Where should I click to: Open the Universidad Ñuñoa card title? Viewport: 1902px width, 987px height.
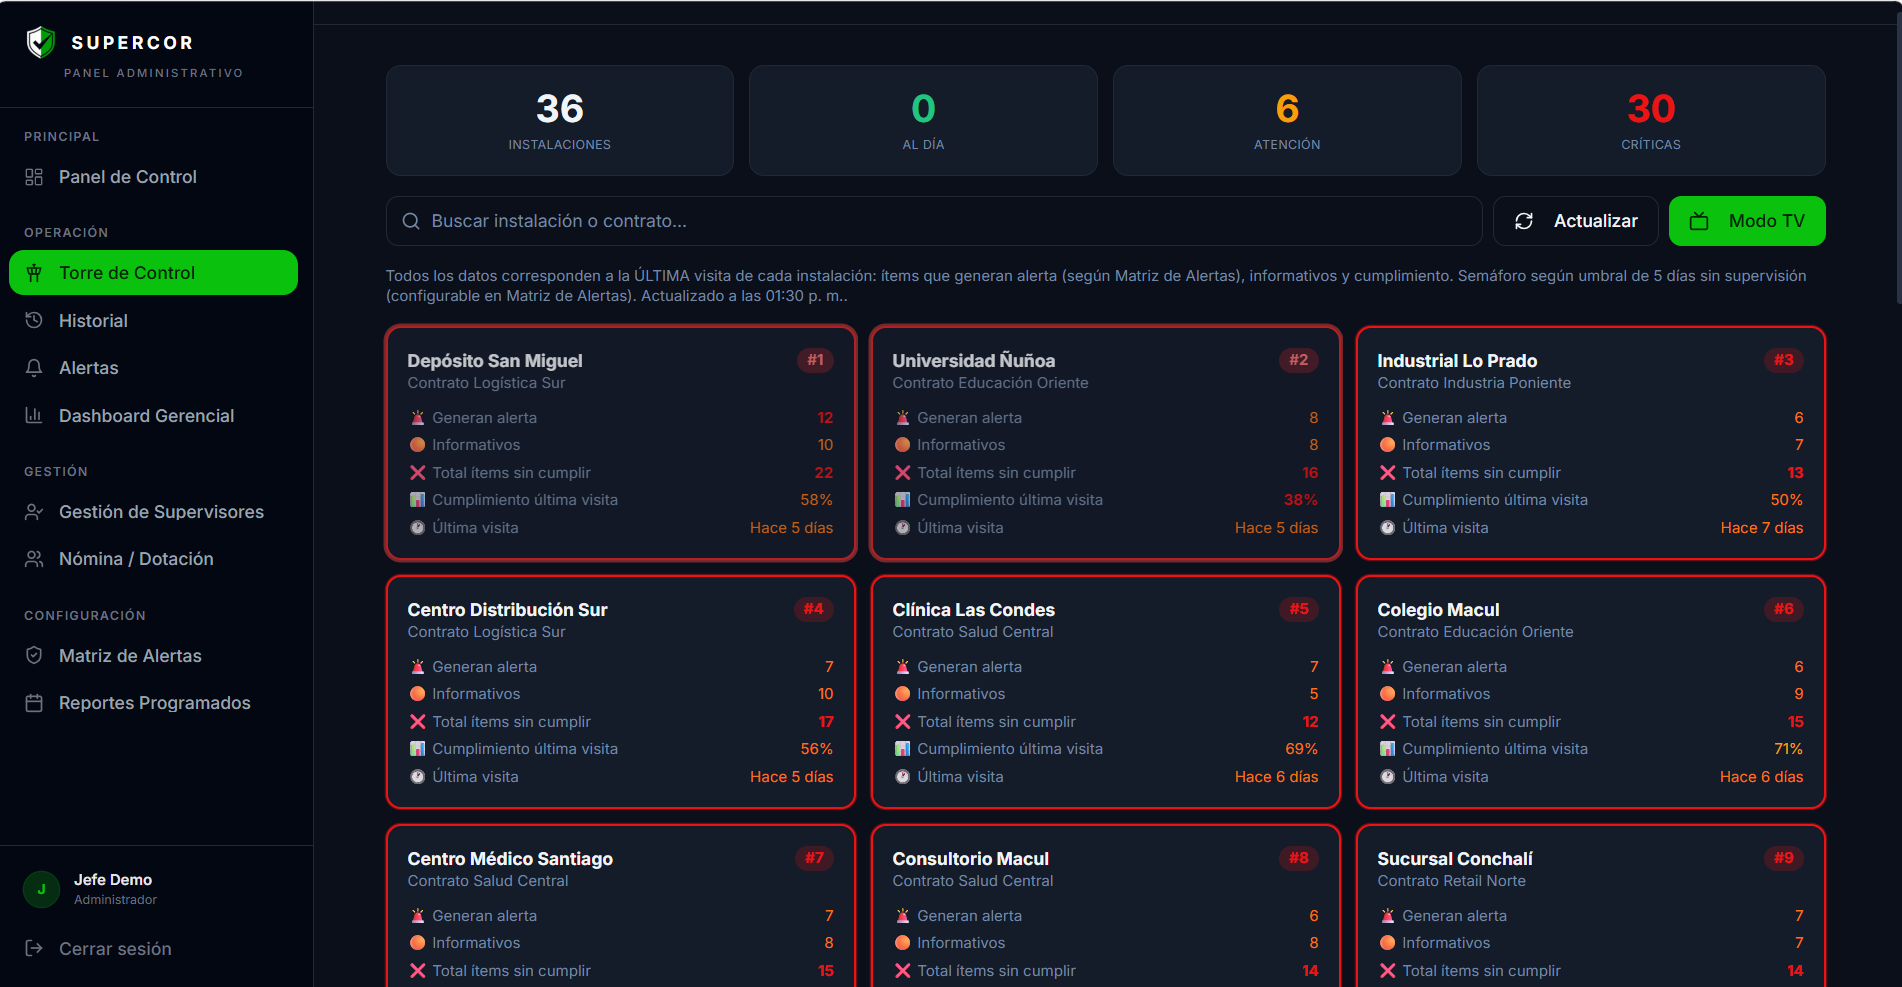coord(974,361)
